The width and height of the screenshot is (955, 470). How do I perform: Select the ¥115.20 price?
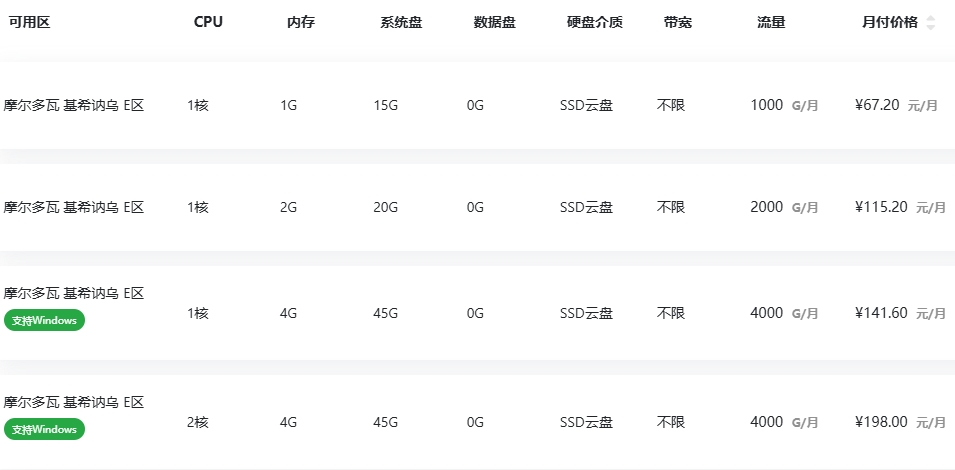click(x=881, y=207)
